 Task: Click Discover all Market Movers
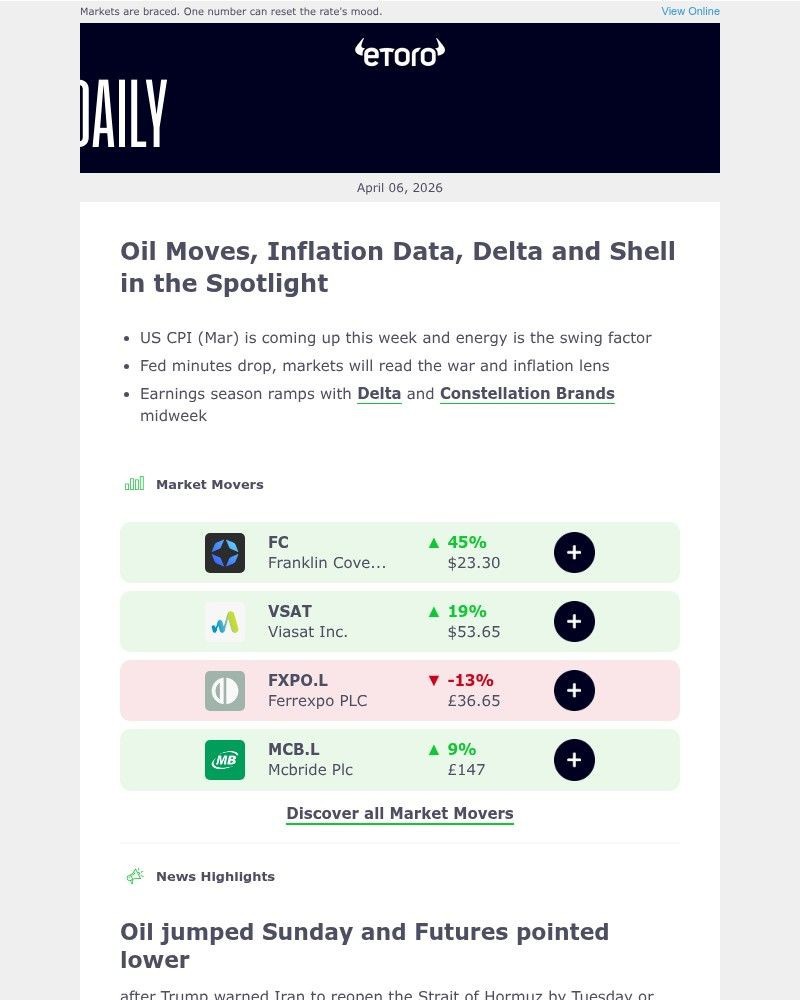399,813
